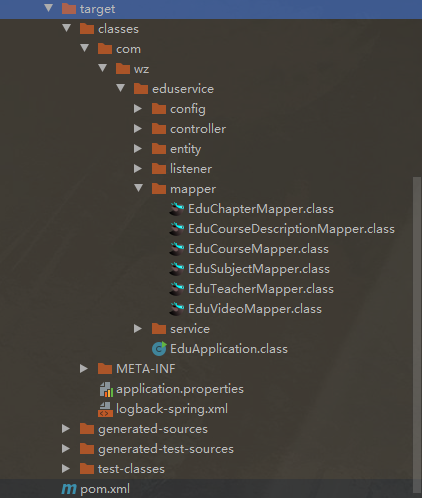Click the EduChapterMapper.class bird icon
The width and height of the screenshot is (422, 498).
pyautogui.click(x=177, y=209)
